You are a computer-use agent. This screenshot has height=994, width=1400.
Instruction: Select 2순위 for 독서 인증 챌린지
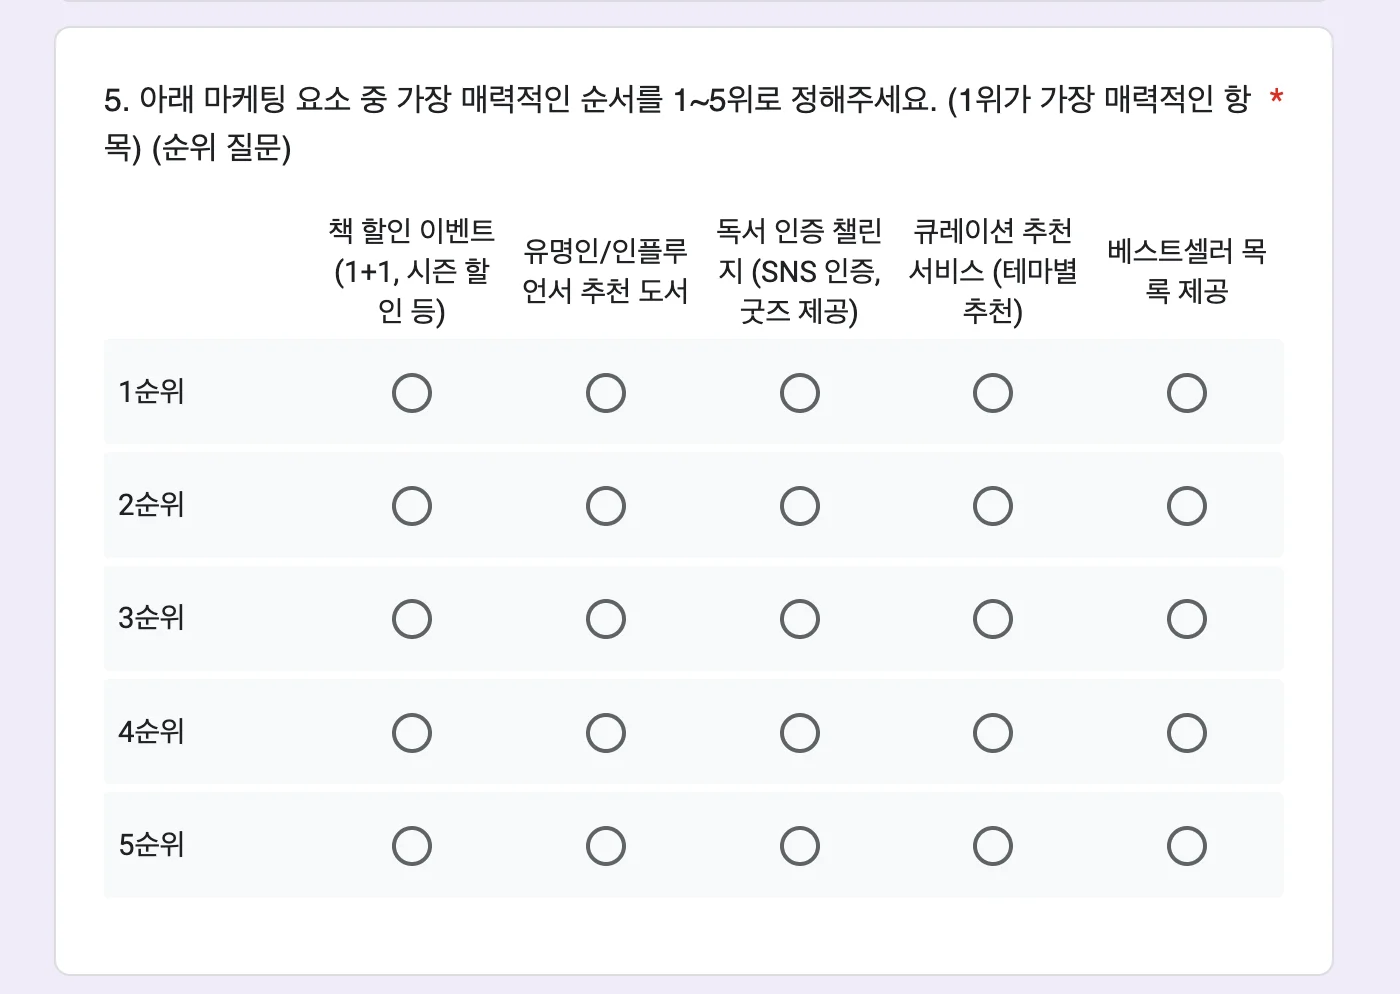[x=799, y=505]
